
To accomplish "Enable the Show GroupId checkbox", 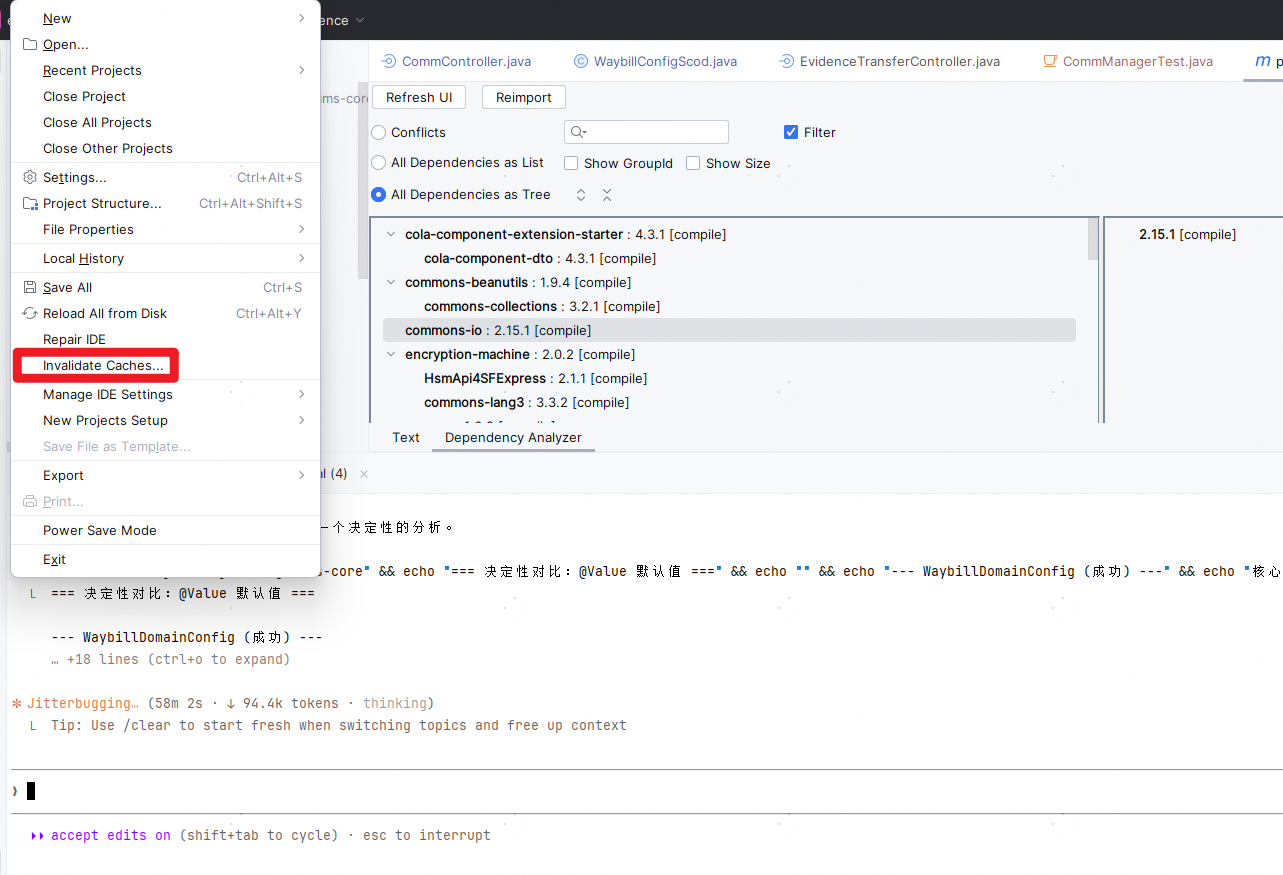I will click(571, 163).
